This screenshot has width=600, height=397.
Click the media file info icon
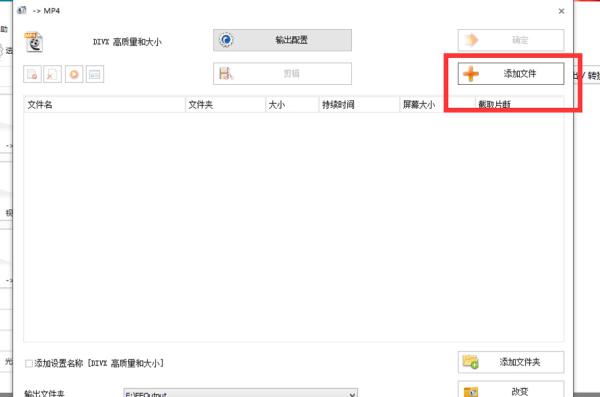point(95,74)
